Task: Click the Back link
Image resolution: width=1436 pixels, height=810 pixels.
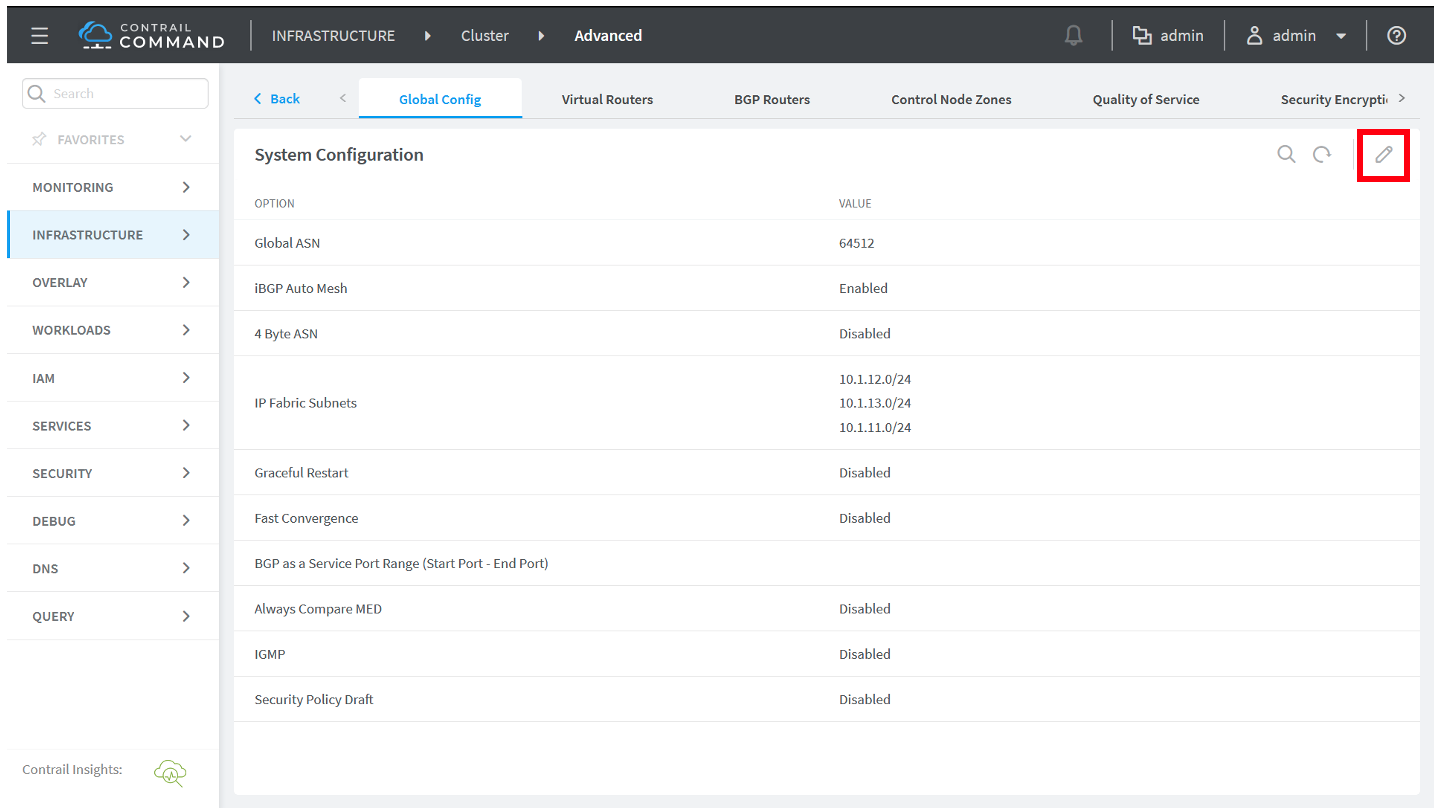Action: [x=277, y=98]
